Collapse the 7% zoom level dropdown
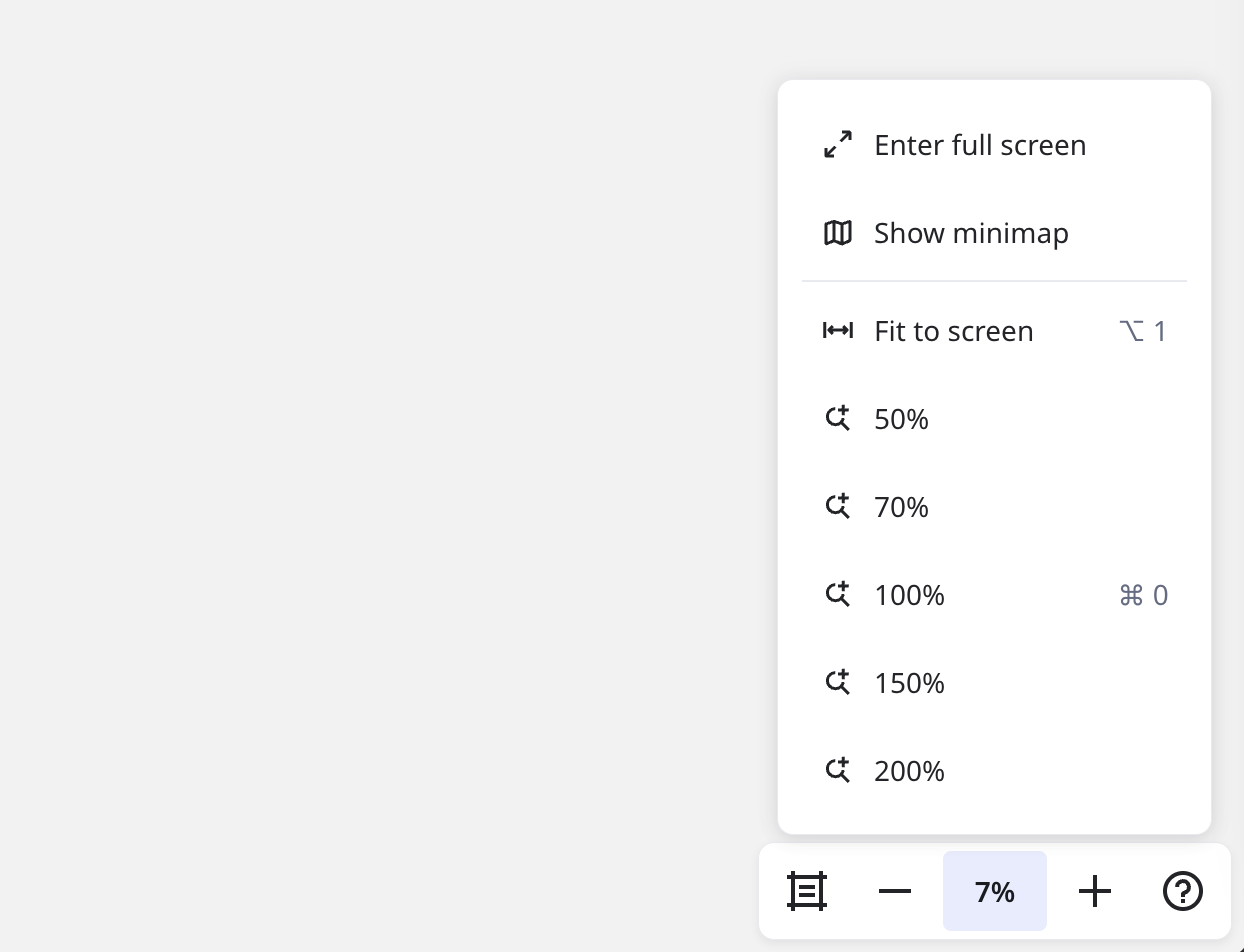1244x952 pixels. click(x=995, y=891)
